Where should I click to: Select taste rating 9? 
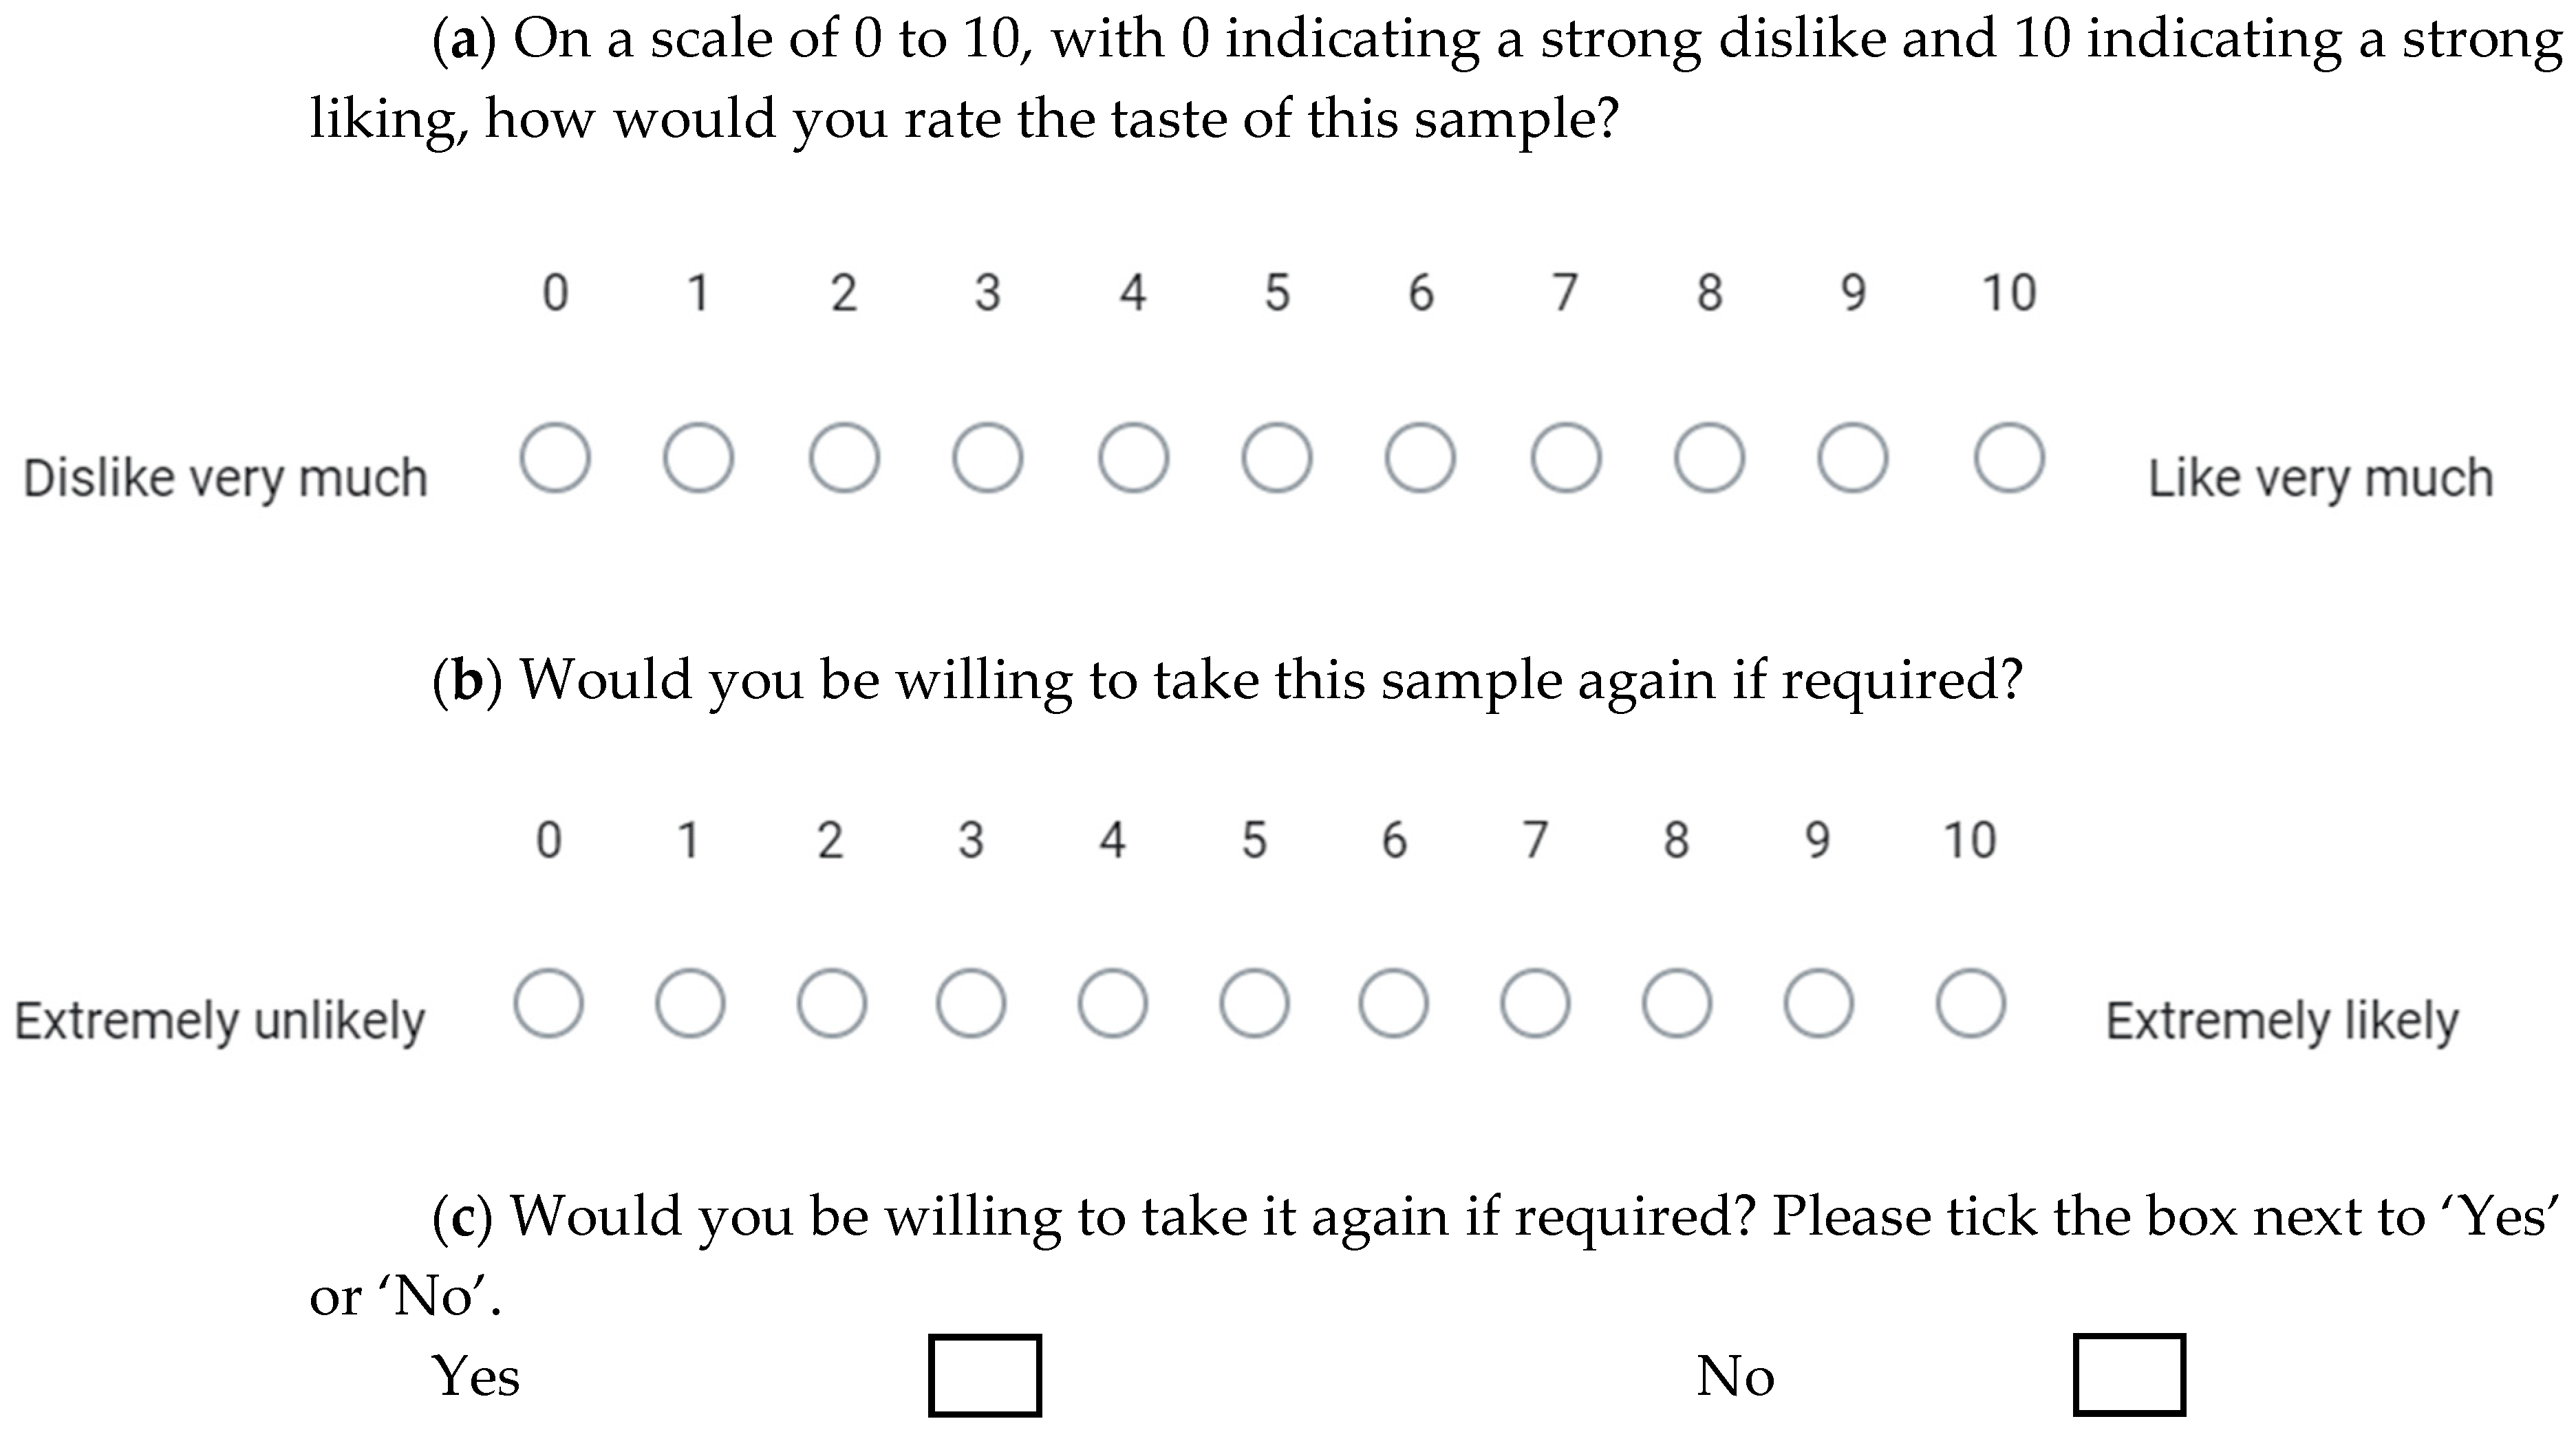(1852, 458)
